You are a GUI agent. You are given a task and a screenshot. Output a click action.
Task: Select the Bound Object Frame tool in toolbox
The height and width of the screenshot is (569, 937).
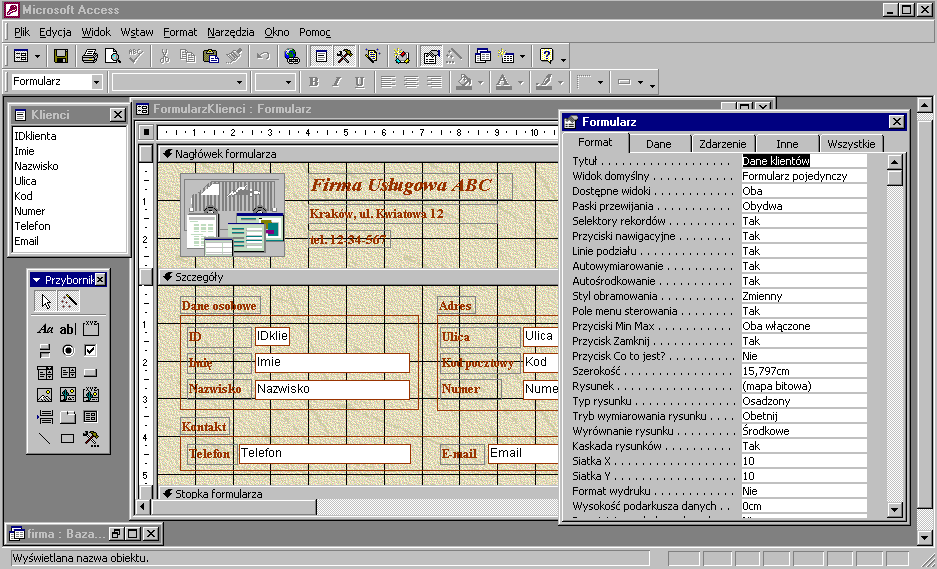point(90,395)
